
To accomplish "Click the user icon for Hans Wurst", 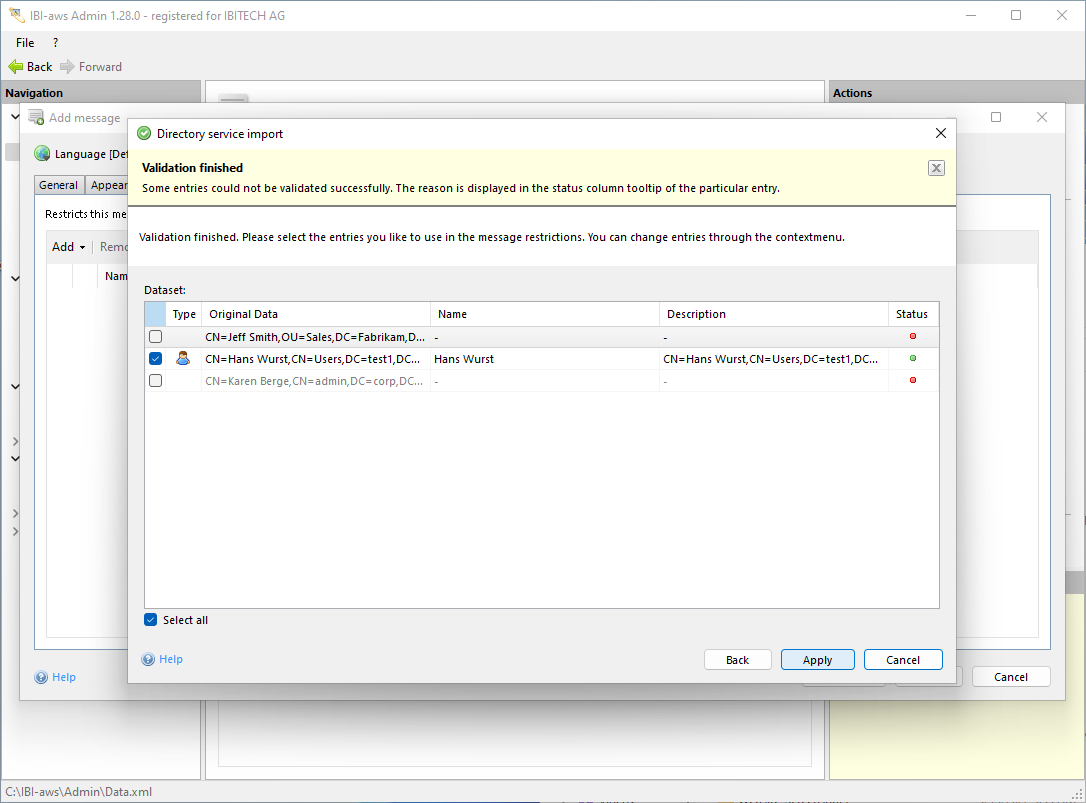I will click(x=183, y=358).
